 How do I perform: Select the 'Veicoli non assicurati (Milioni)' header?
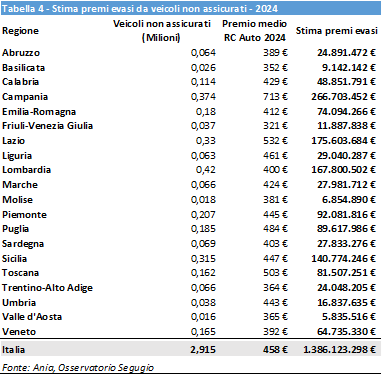tap(162, 31)
